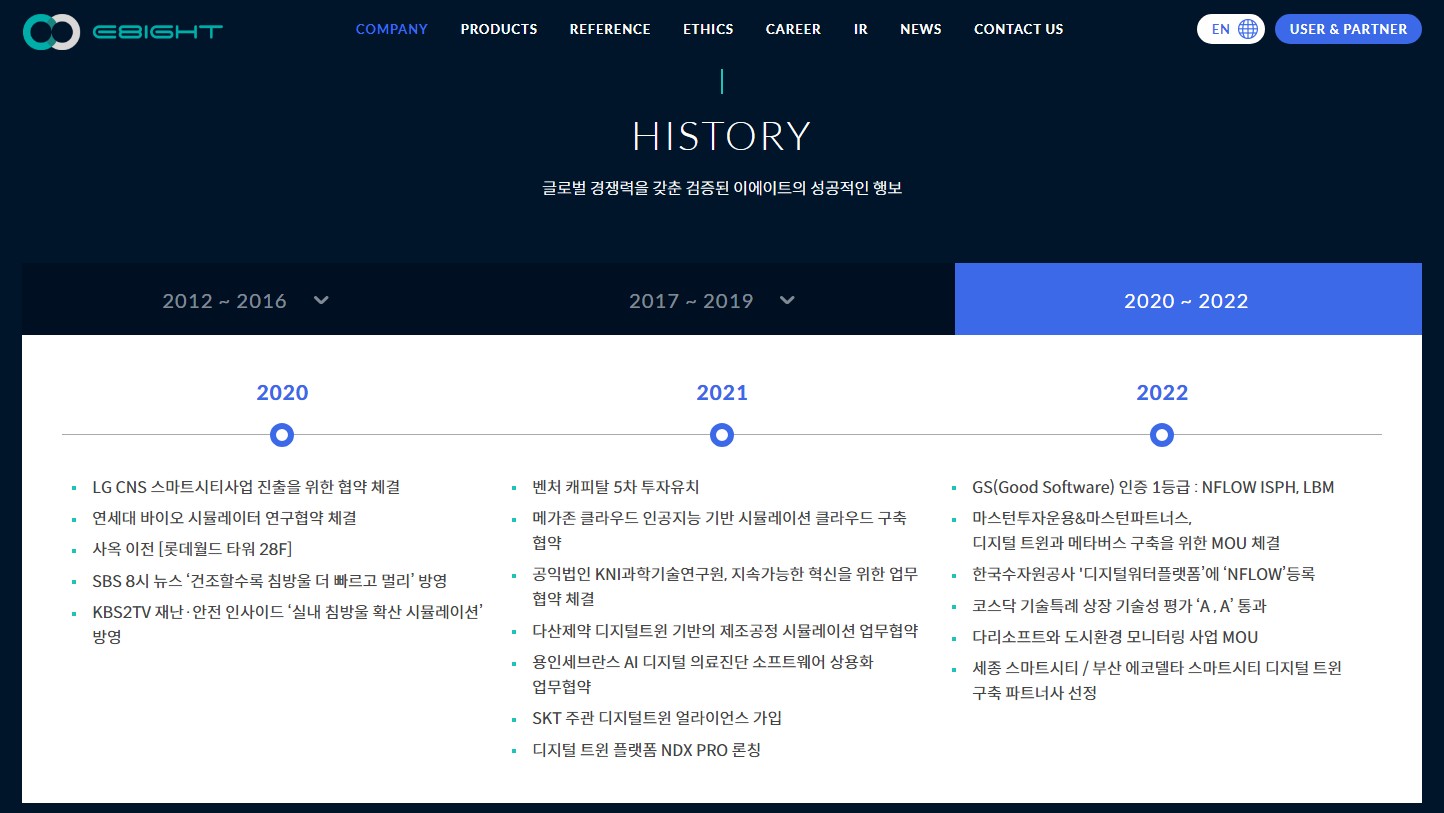The image size is (1444, 813).
Task: Click the 마스턴투자운용&마스턴파트너스 MOU entry
Action: (1126, 530)
